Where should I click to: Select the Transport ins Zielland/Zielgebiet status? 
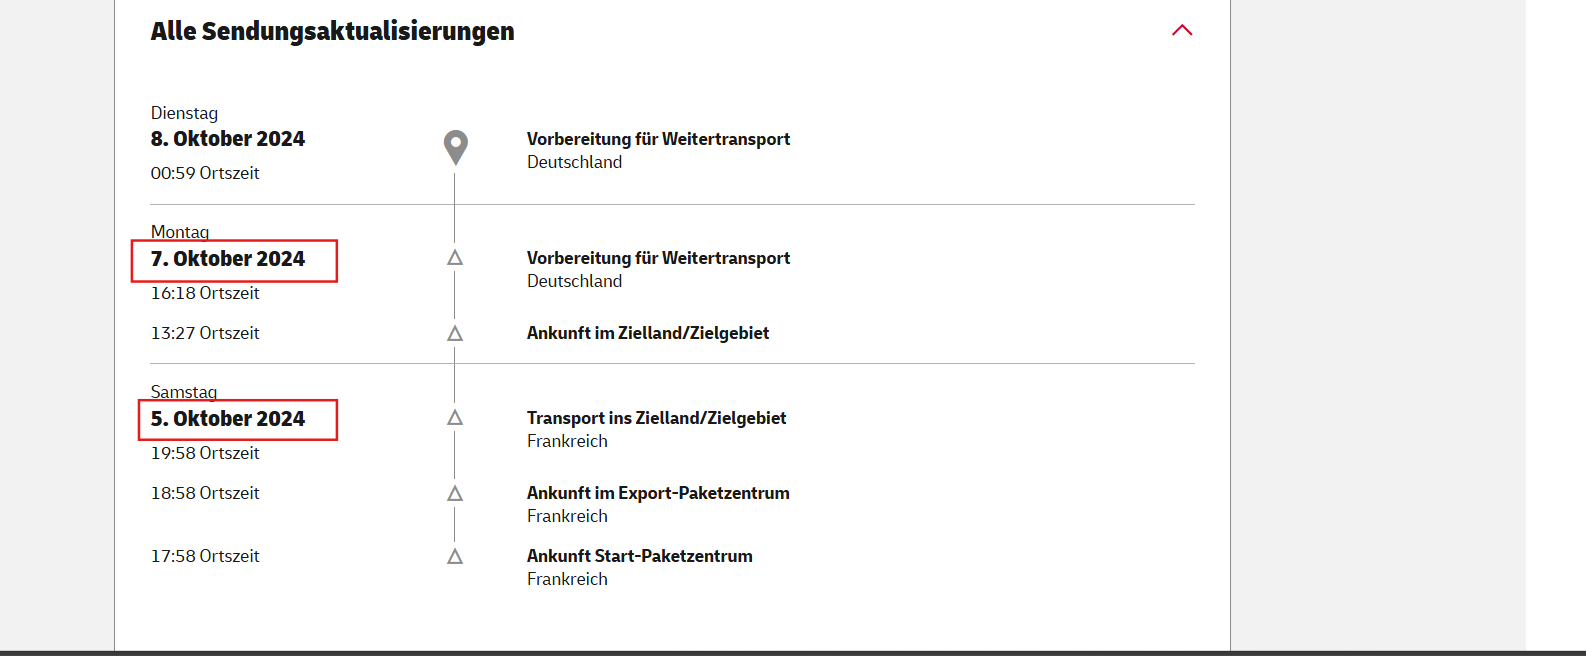pos(656,418)
